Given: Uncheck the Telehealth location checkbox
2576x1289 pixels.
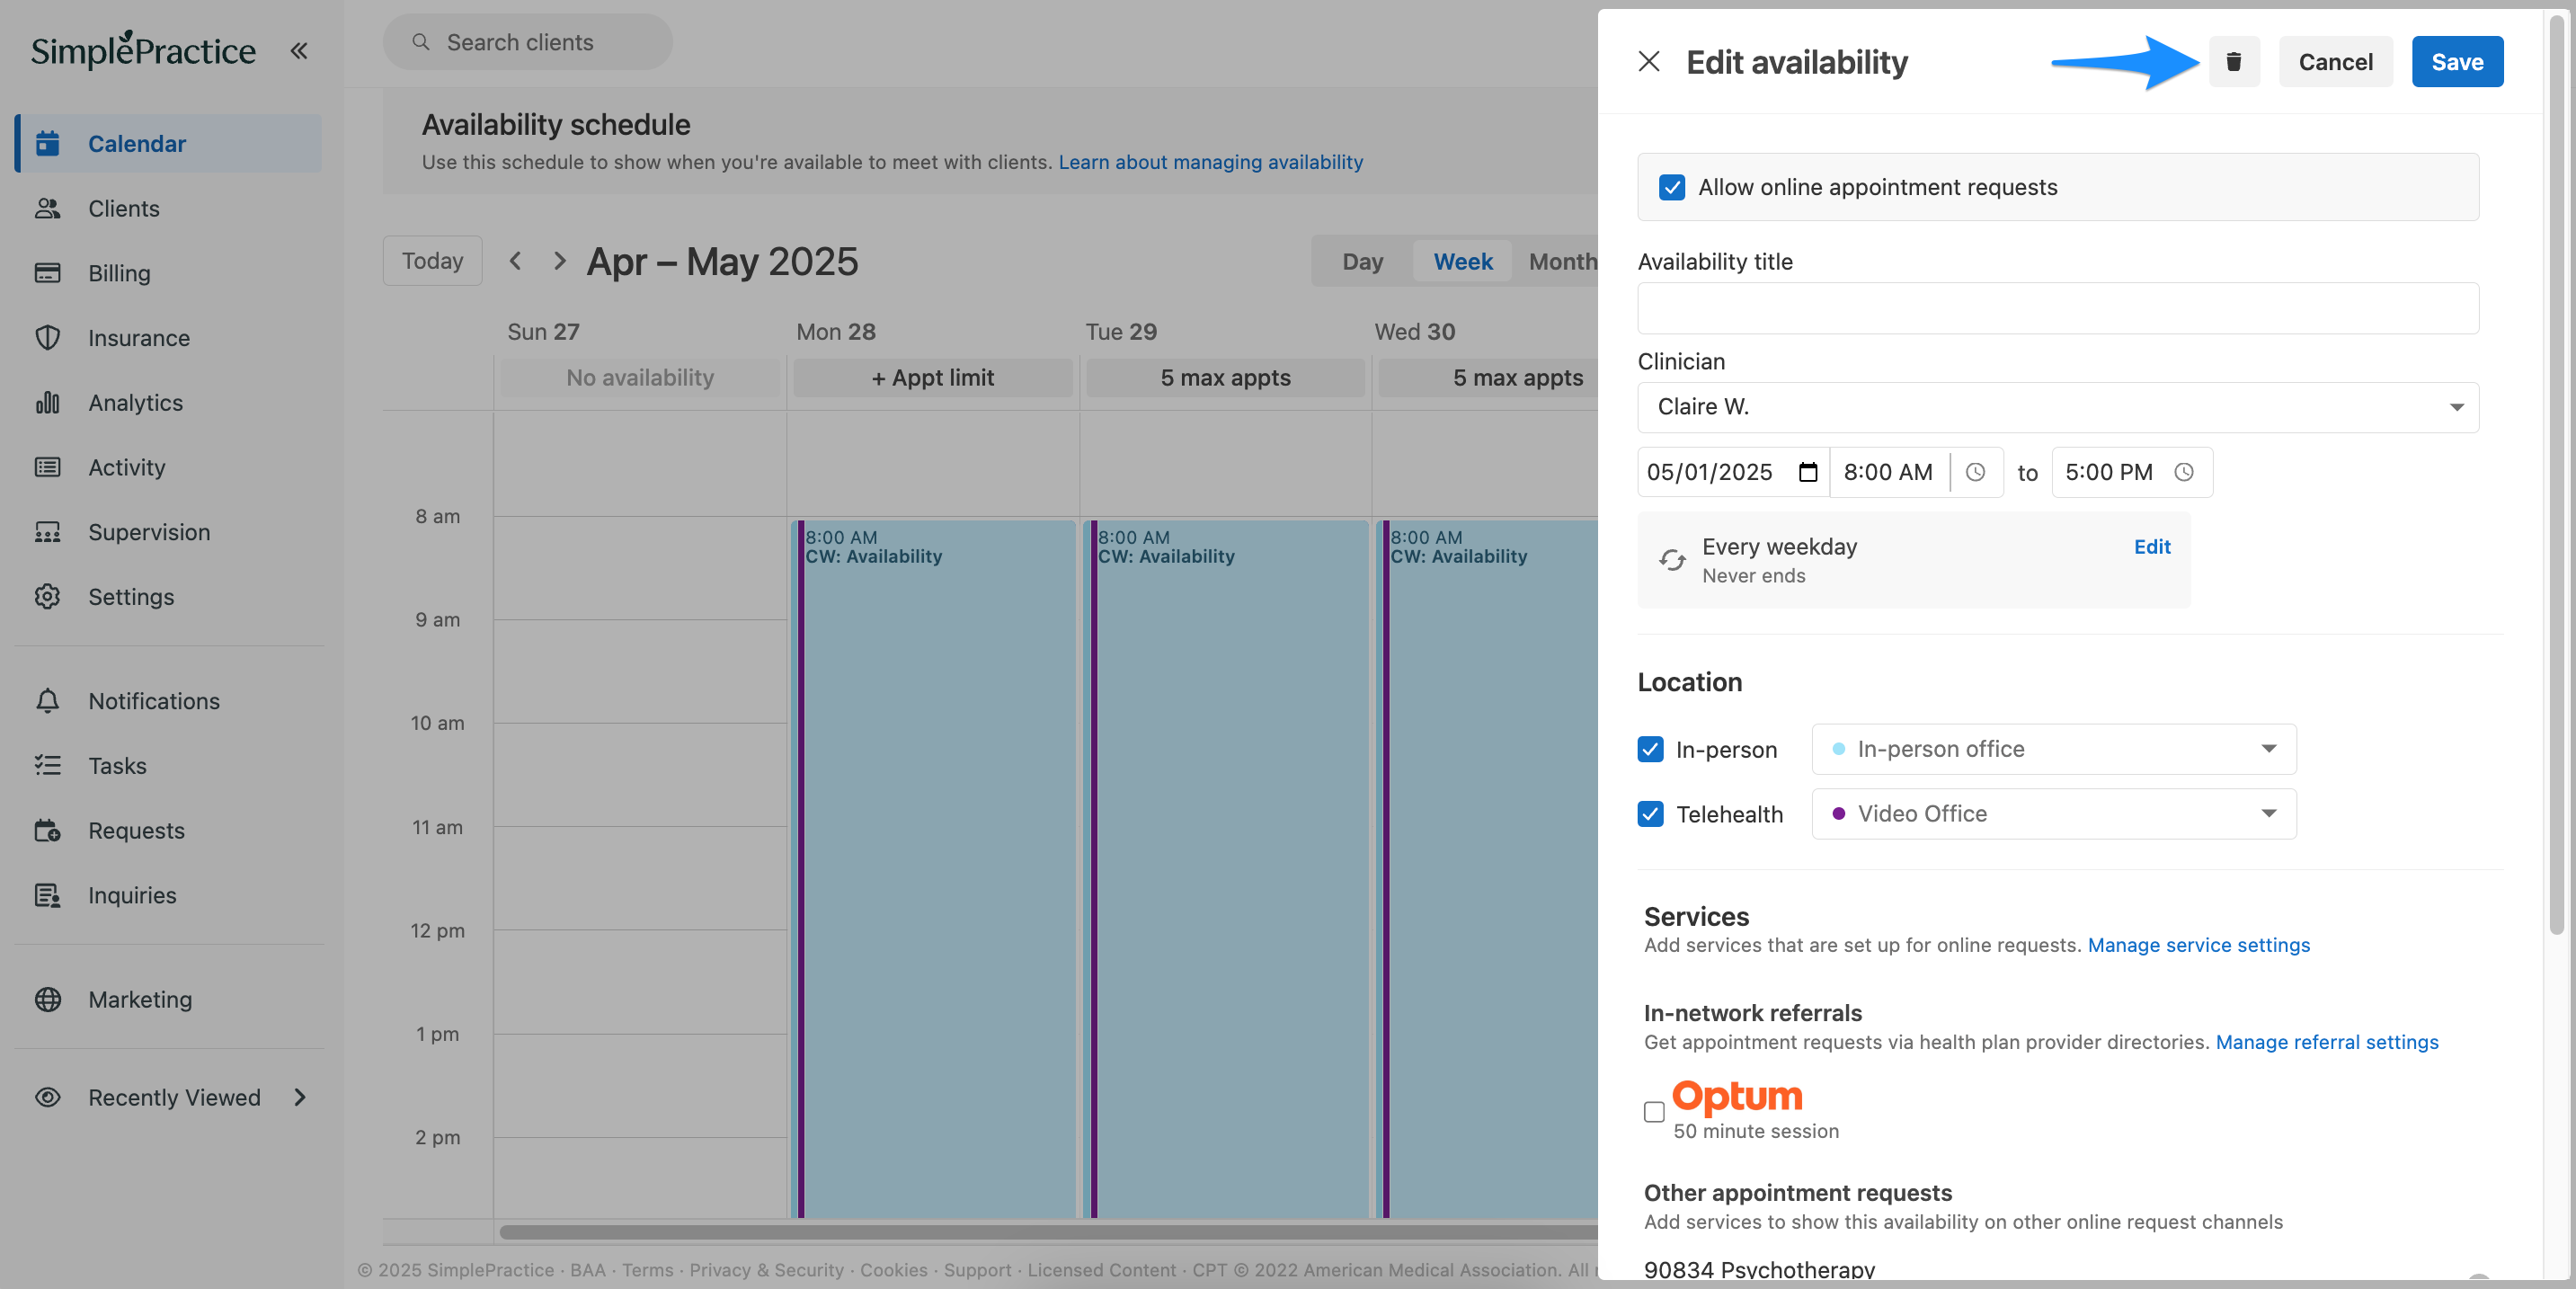Looking at the screenshot, I should pos(1650,814).
